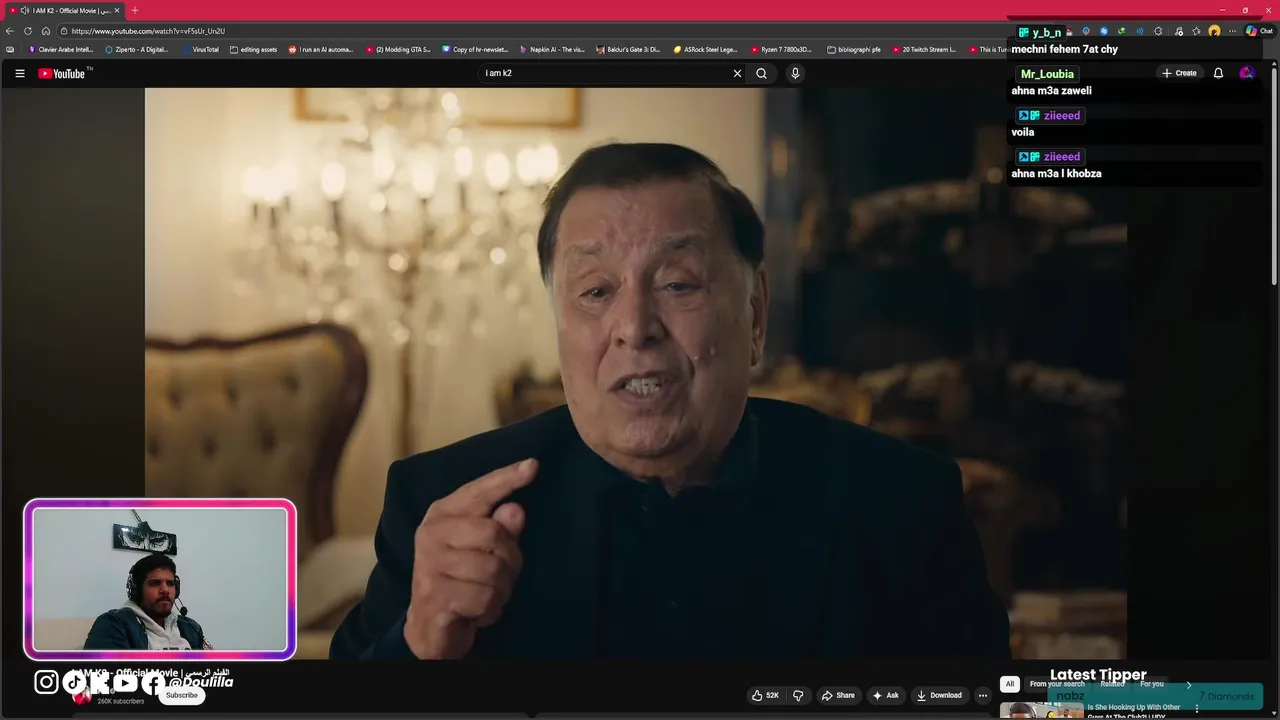Click inside the YouTube search box
1280x720 pixels.
pos(605,73)
